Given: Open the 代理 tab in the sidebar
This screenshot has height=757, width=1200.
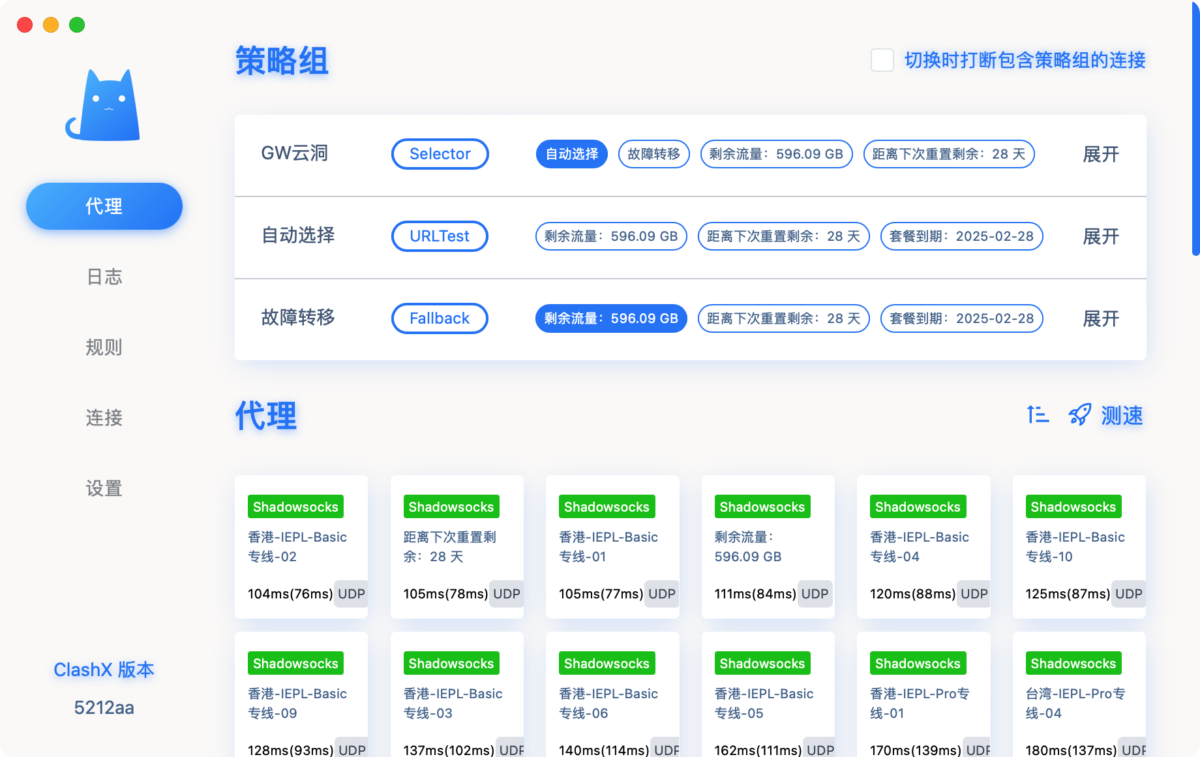Looking at the screenshot, I should pyautogui.click(x=104, y=206).
